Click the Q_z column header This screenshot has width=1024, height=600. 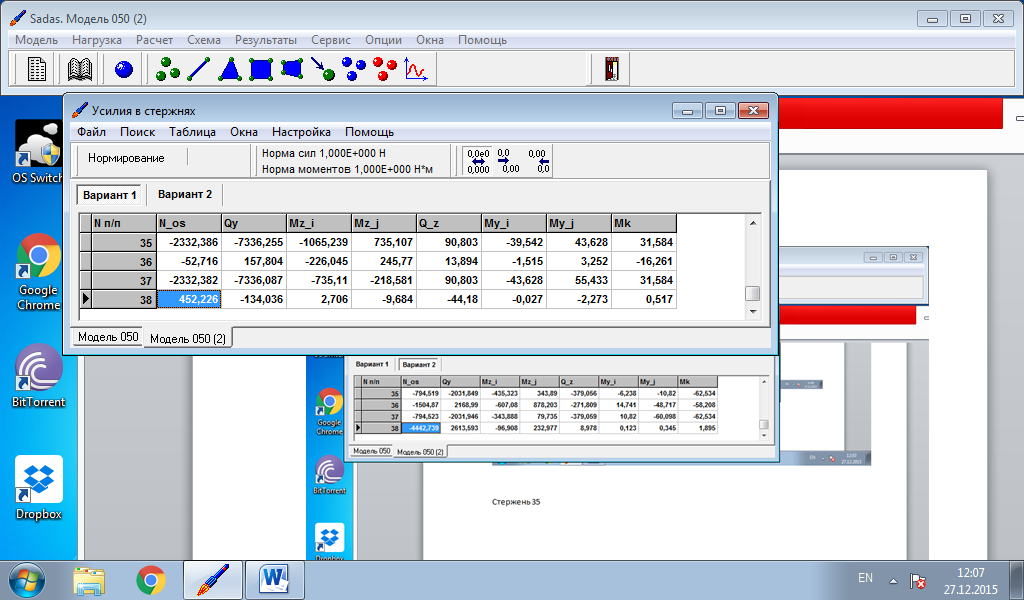point(449,223)
